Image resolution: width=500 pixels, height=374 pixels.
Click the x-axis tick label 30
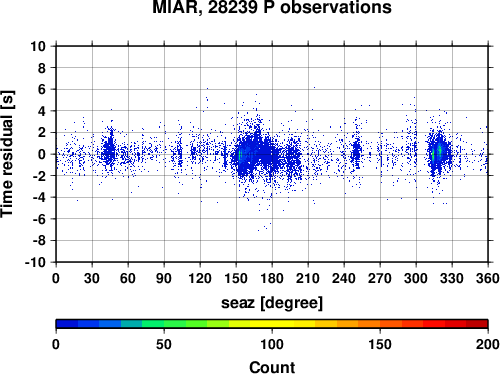coord(92,278)
